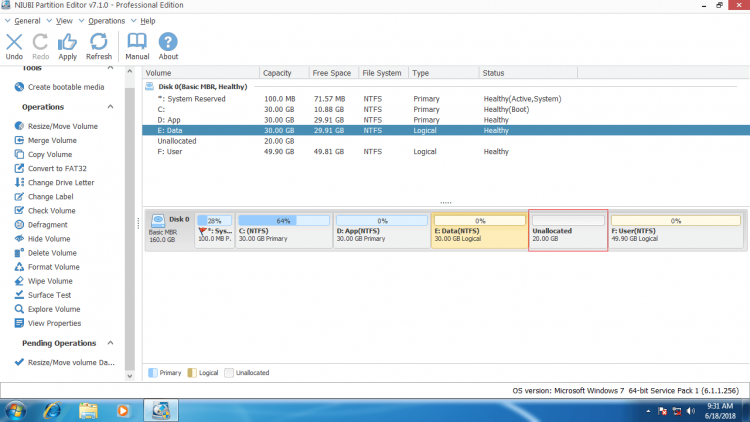Launch Internet Explorer from taskbar
The height and width of the screenshot is (422, 750).
pyautogui.click(x=53, y=411)
